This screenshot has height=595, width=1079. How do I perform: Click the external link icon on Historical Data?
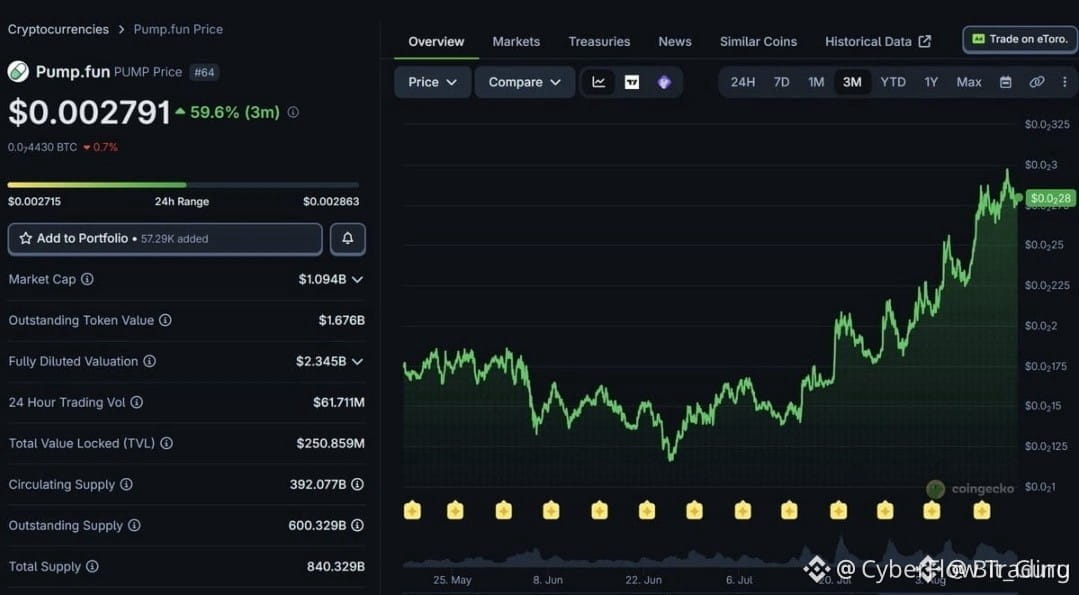tap(925, 42)
